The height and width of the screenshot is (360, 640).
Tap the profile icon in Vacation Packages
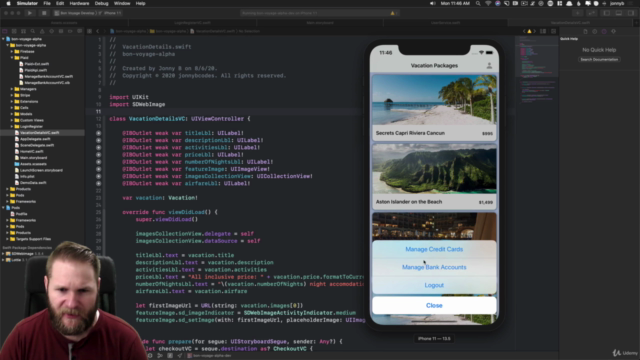489,65
